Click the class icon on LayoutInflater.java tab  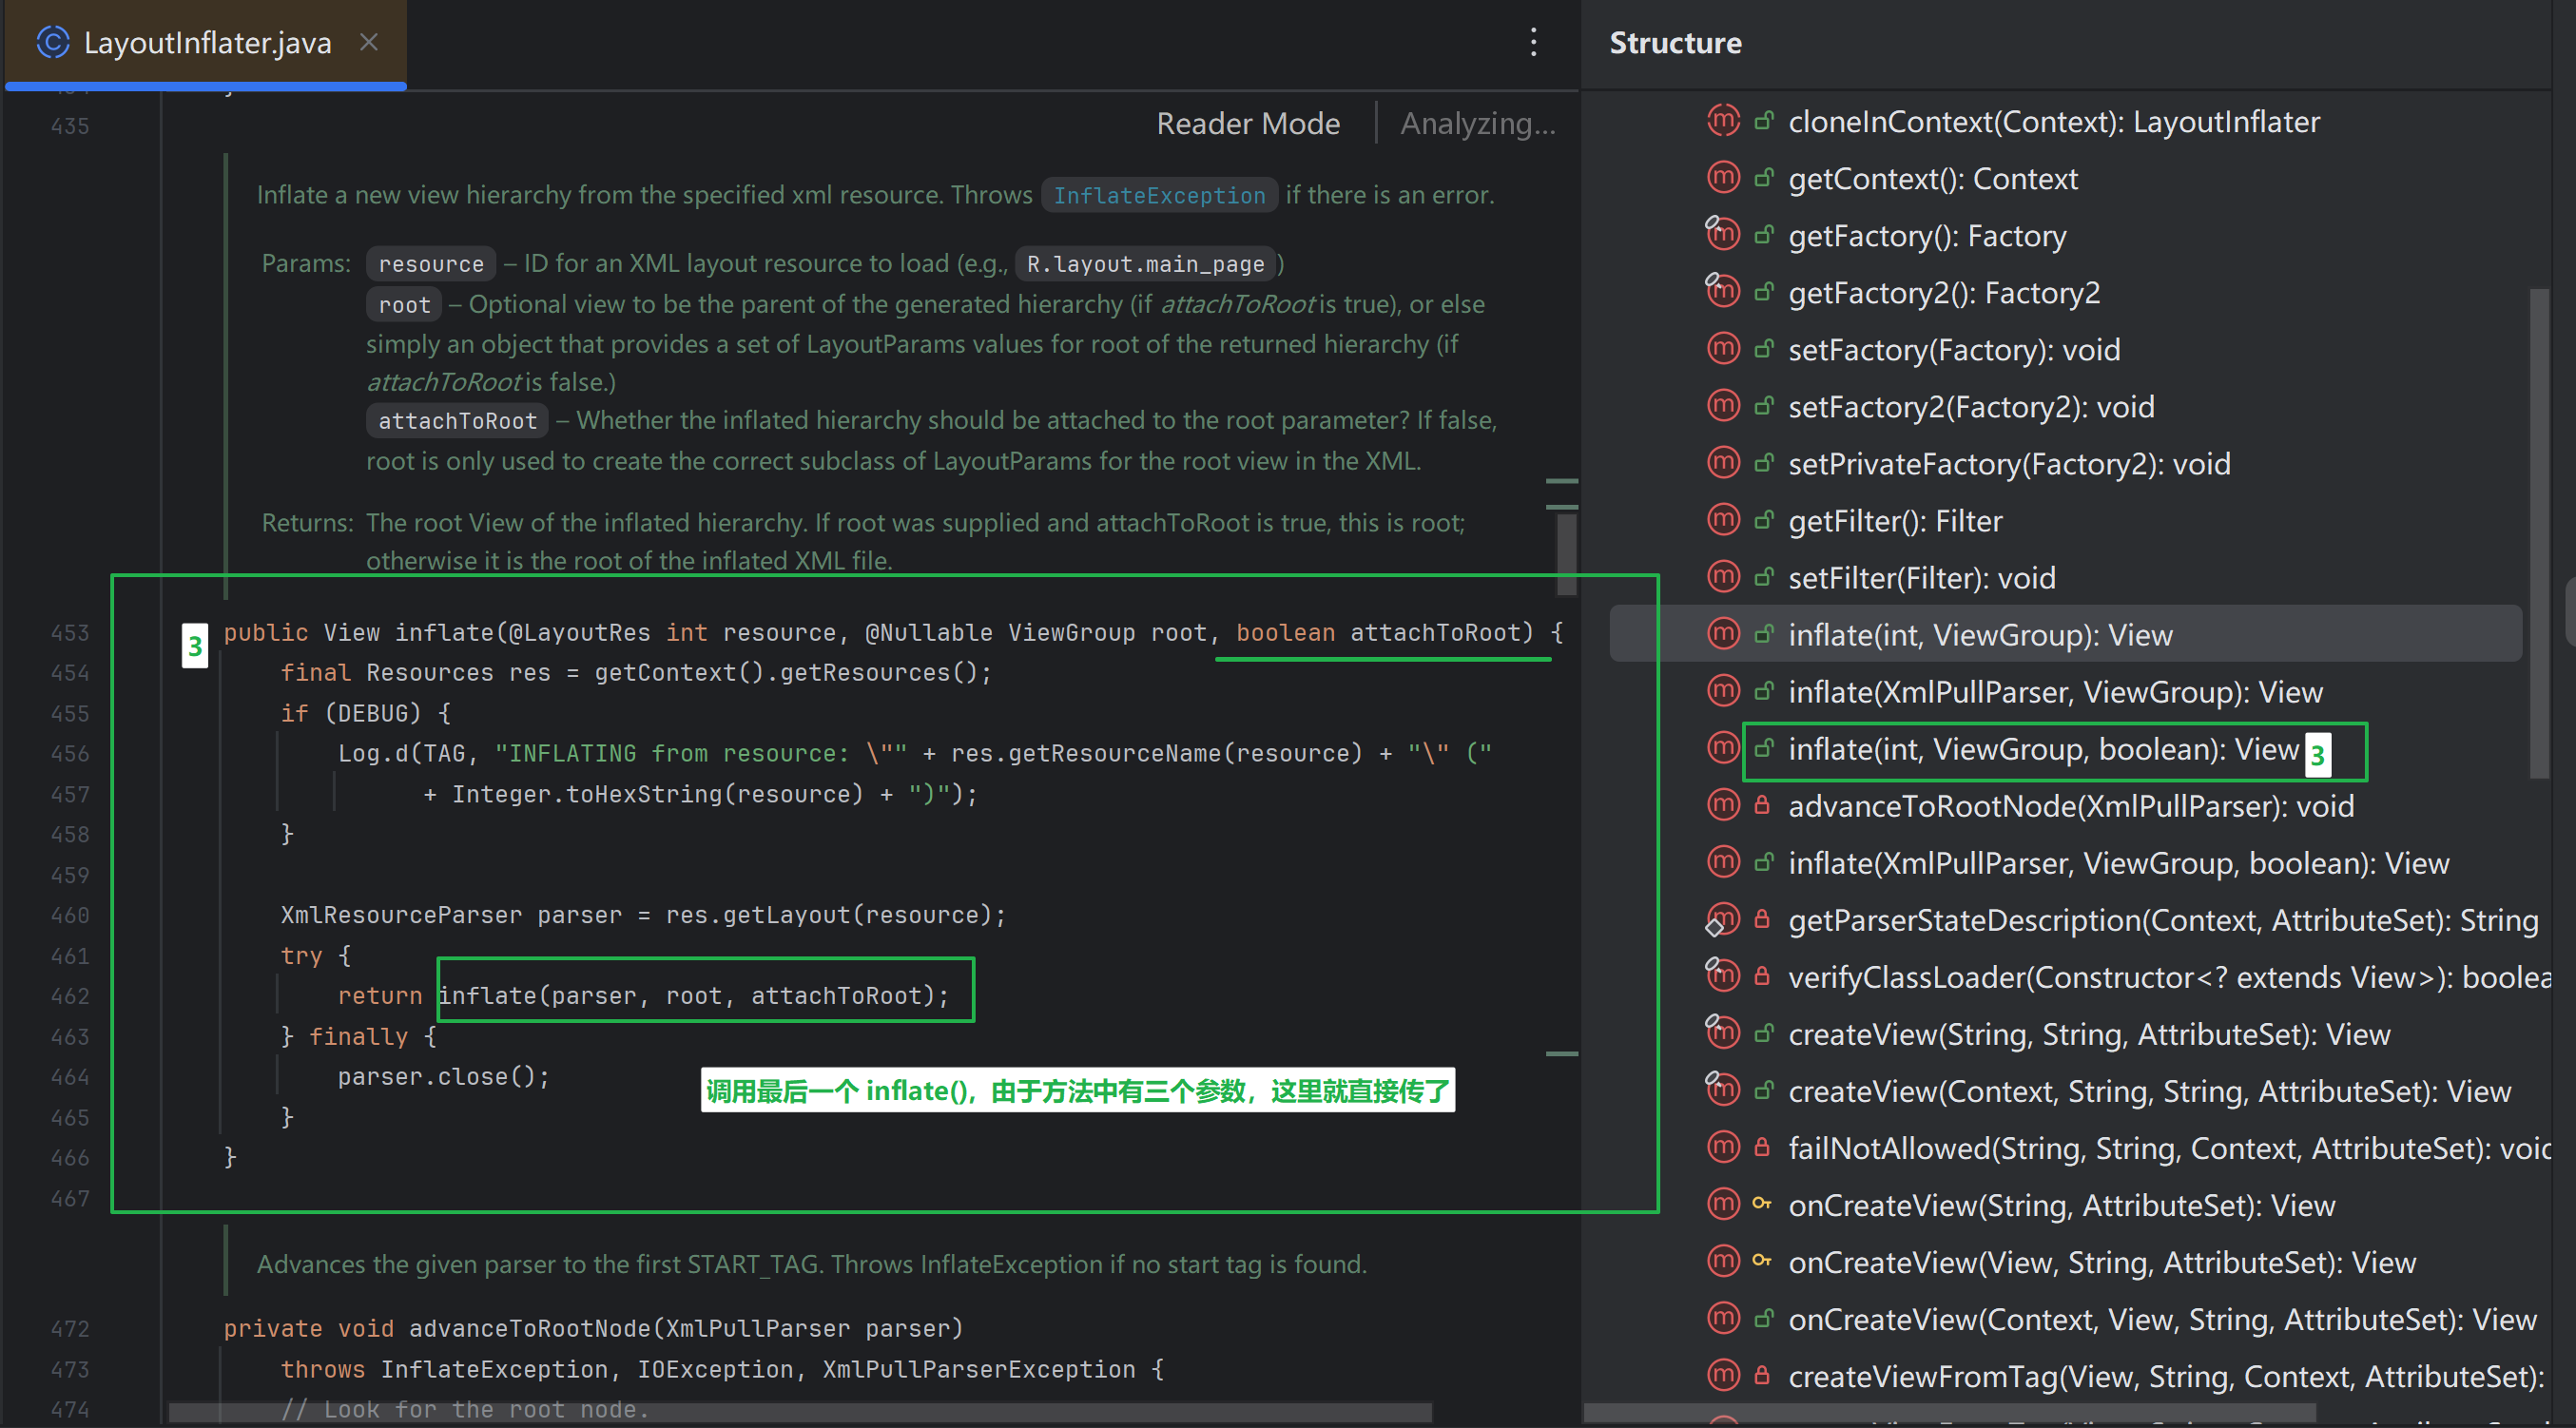point(51,42)
